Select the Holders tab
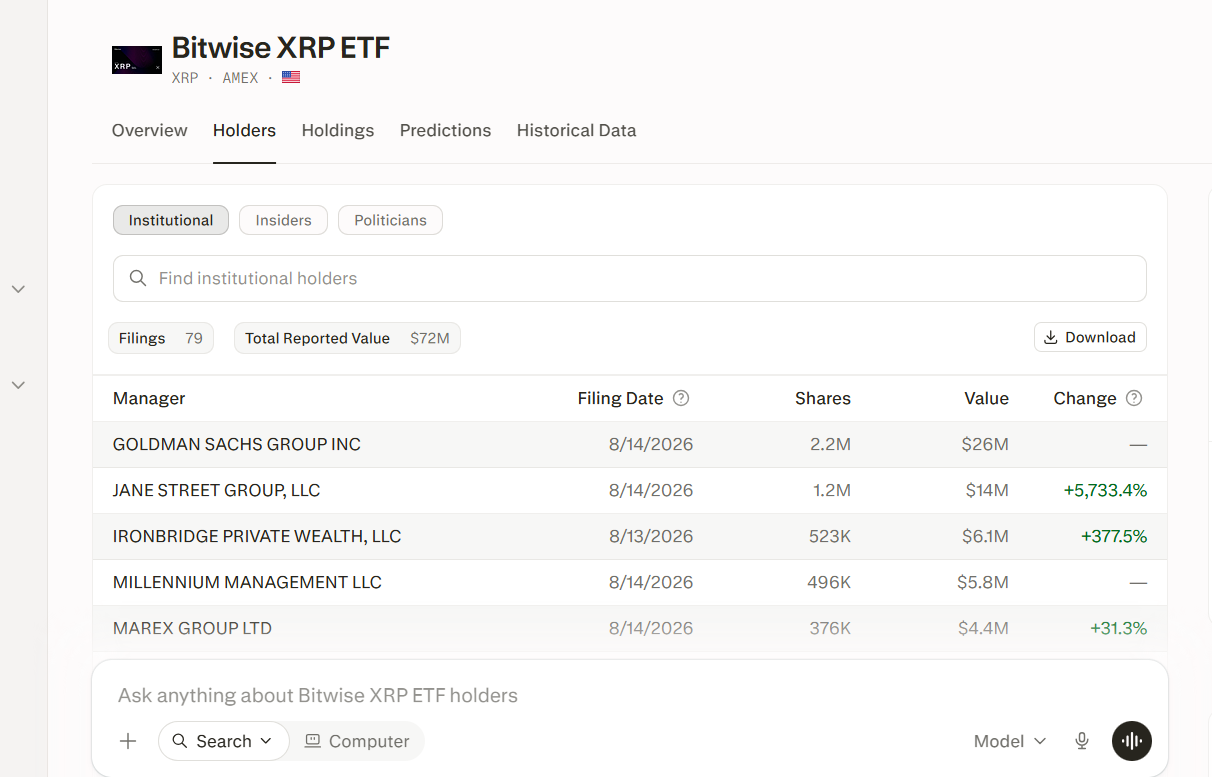1212x777 pixels. pos(244,130)
